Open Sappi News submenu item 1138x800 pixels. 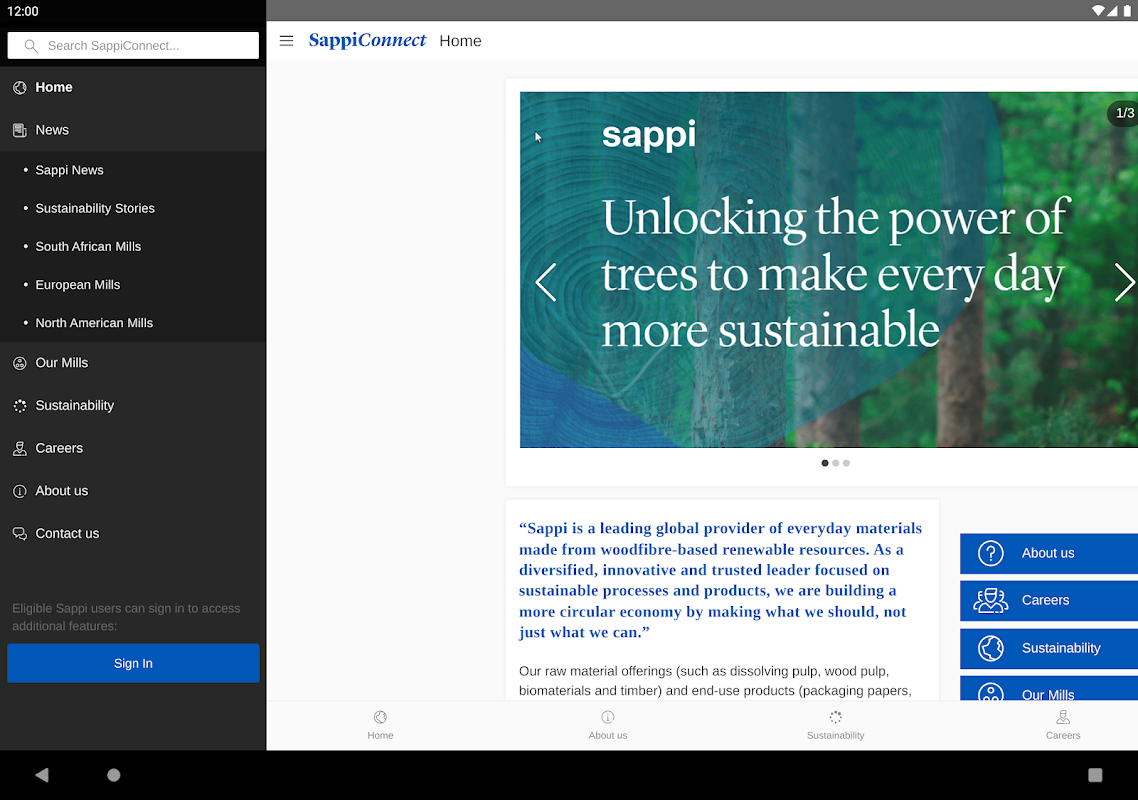click(69, 170)
